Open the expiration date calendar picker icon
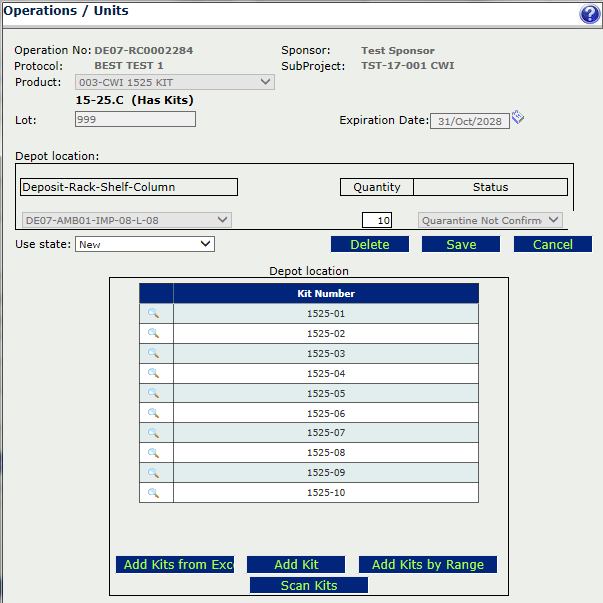603x603 pixels. pos(518,117)
